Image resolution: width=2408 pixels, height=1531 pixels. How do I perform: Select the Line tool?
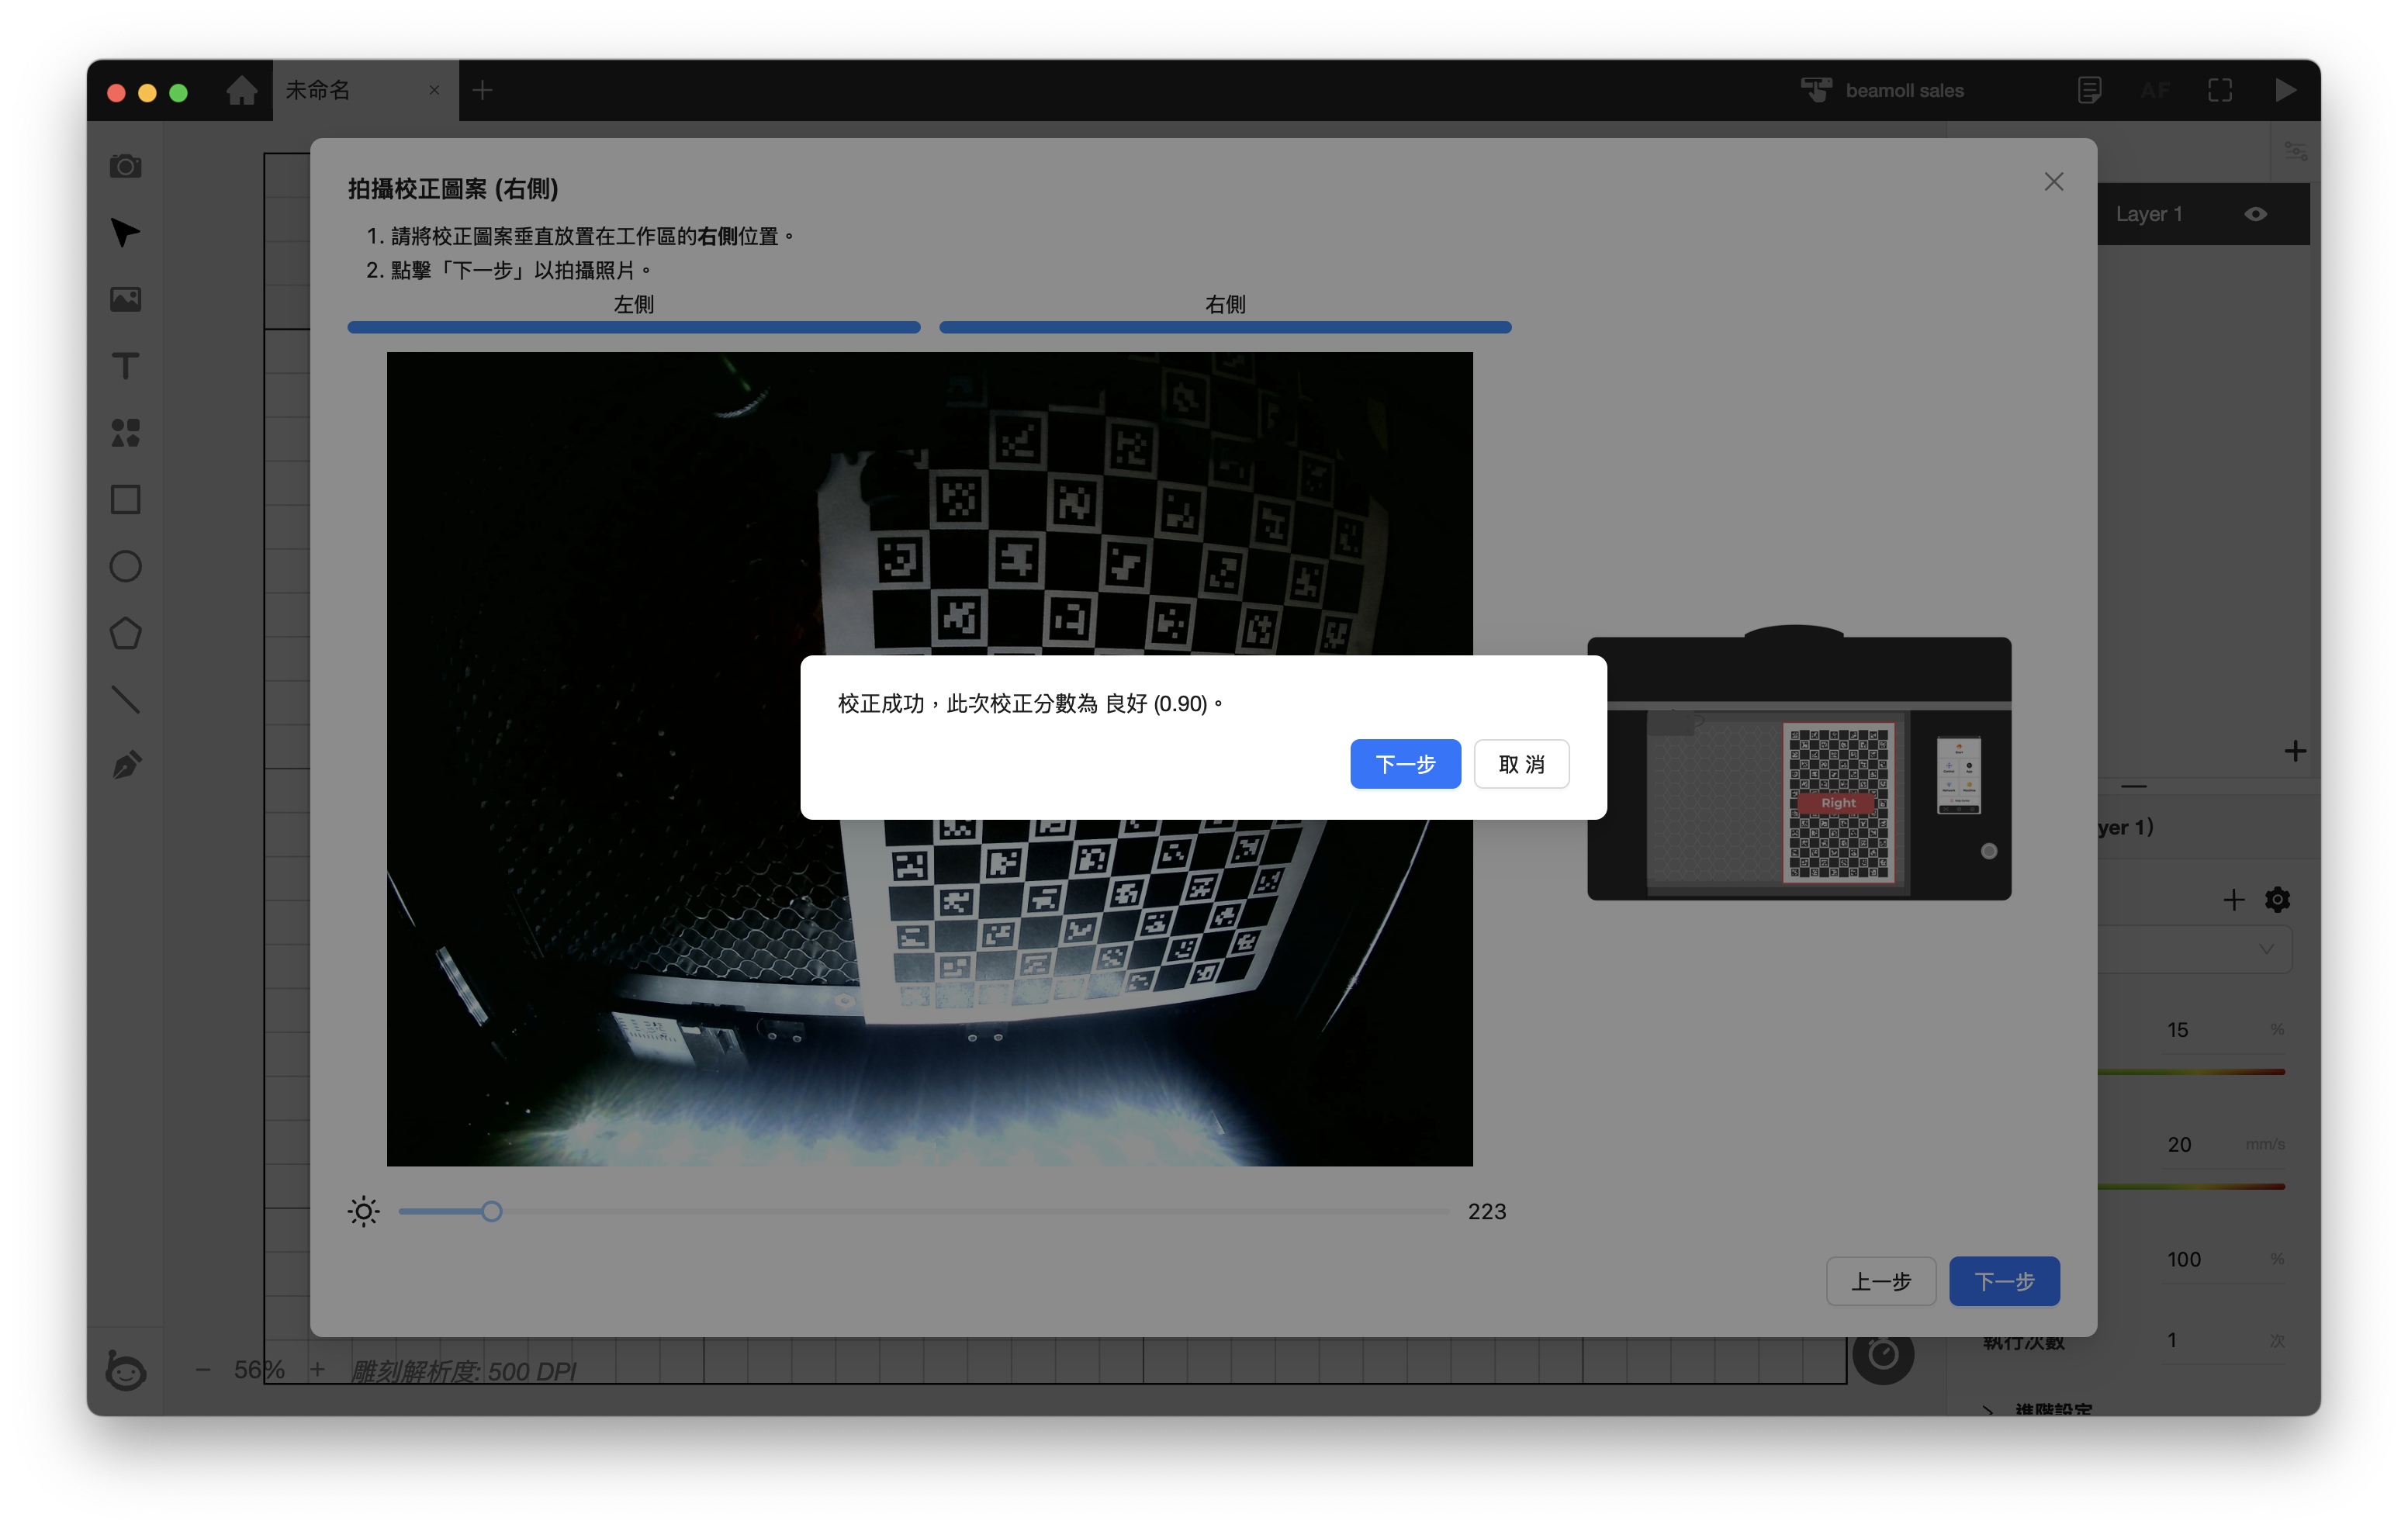(125, 699)
